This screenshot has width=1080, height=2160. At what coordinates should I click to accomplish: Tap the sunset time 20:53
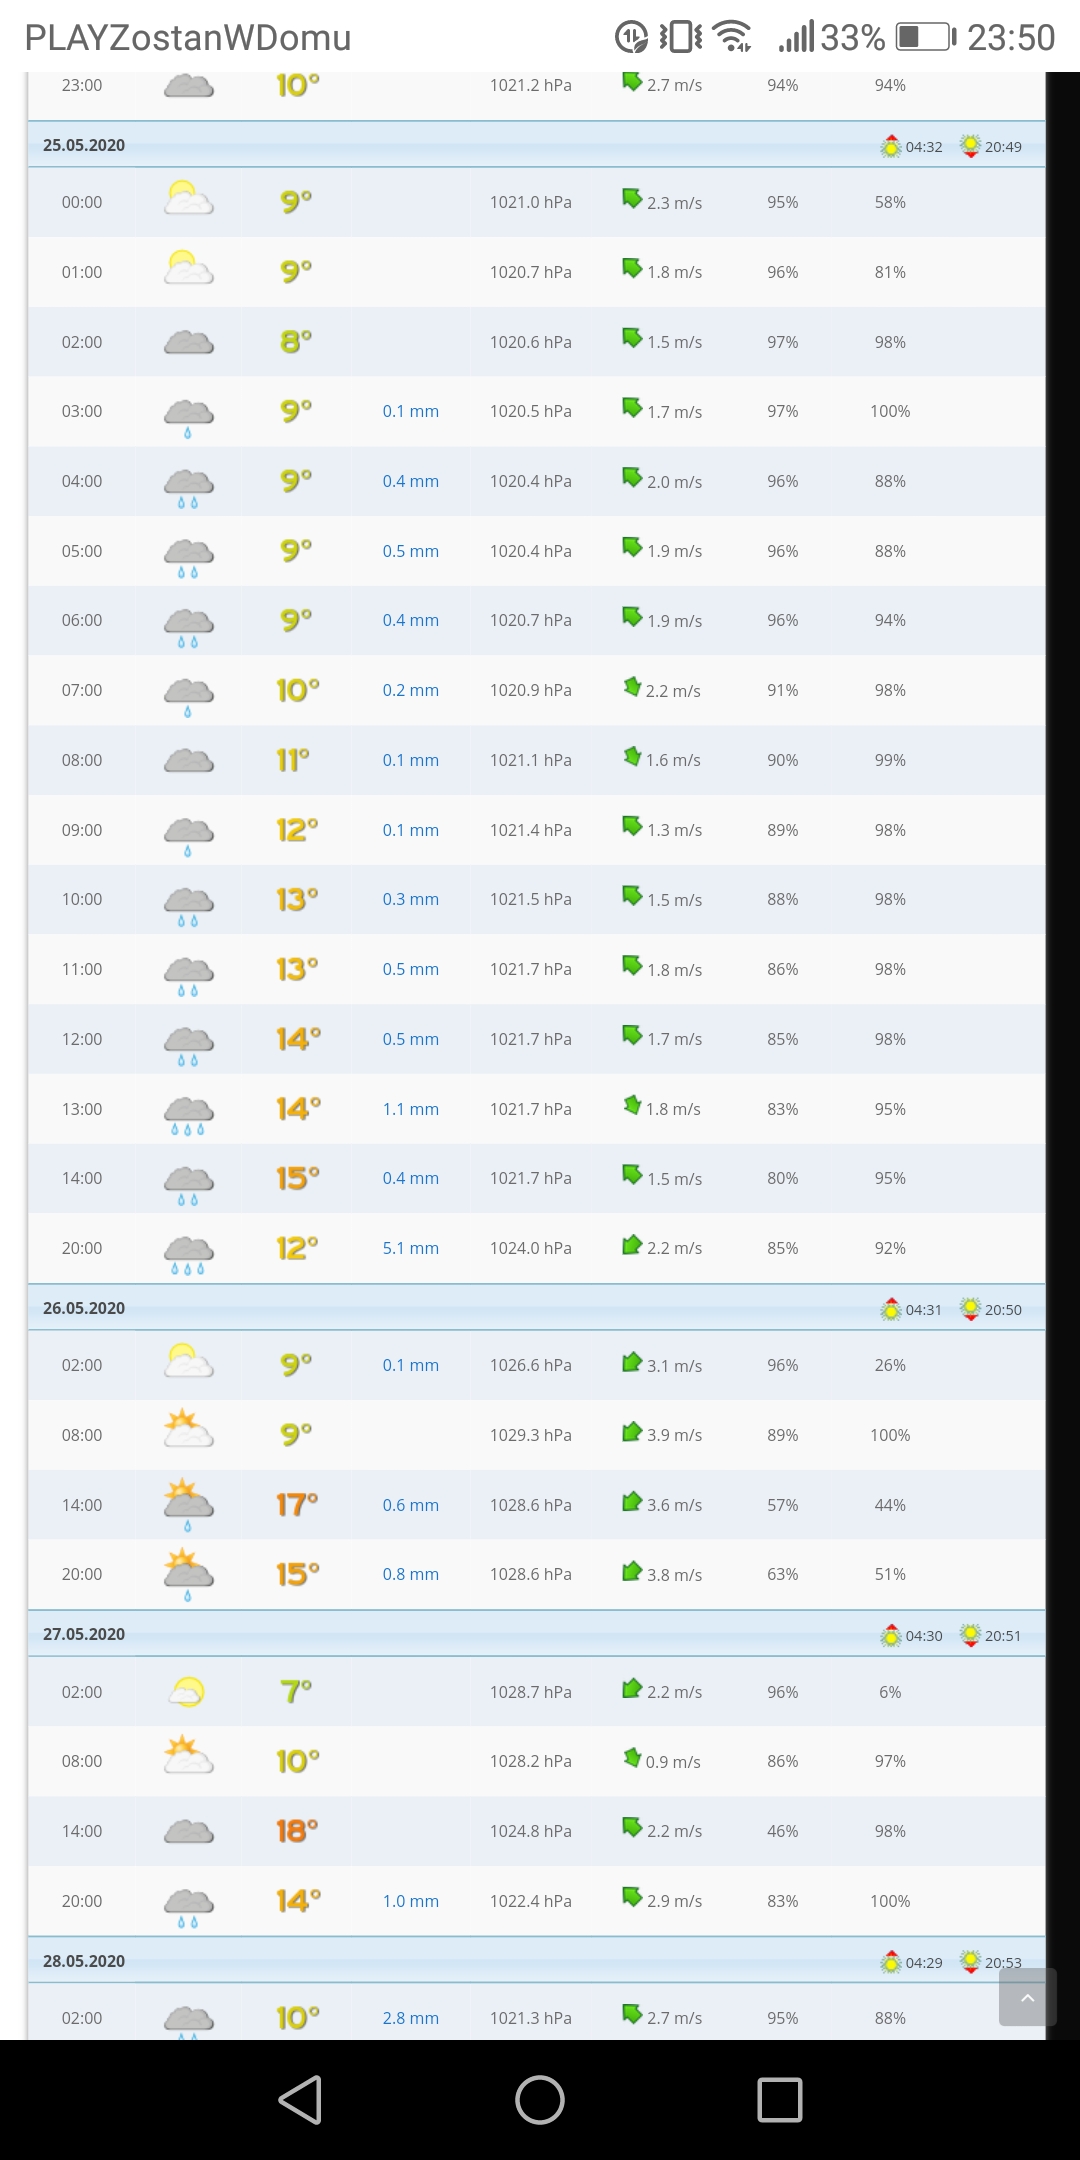point(1003,1962)
